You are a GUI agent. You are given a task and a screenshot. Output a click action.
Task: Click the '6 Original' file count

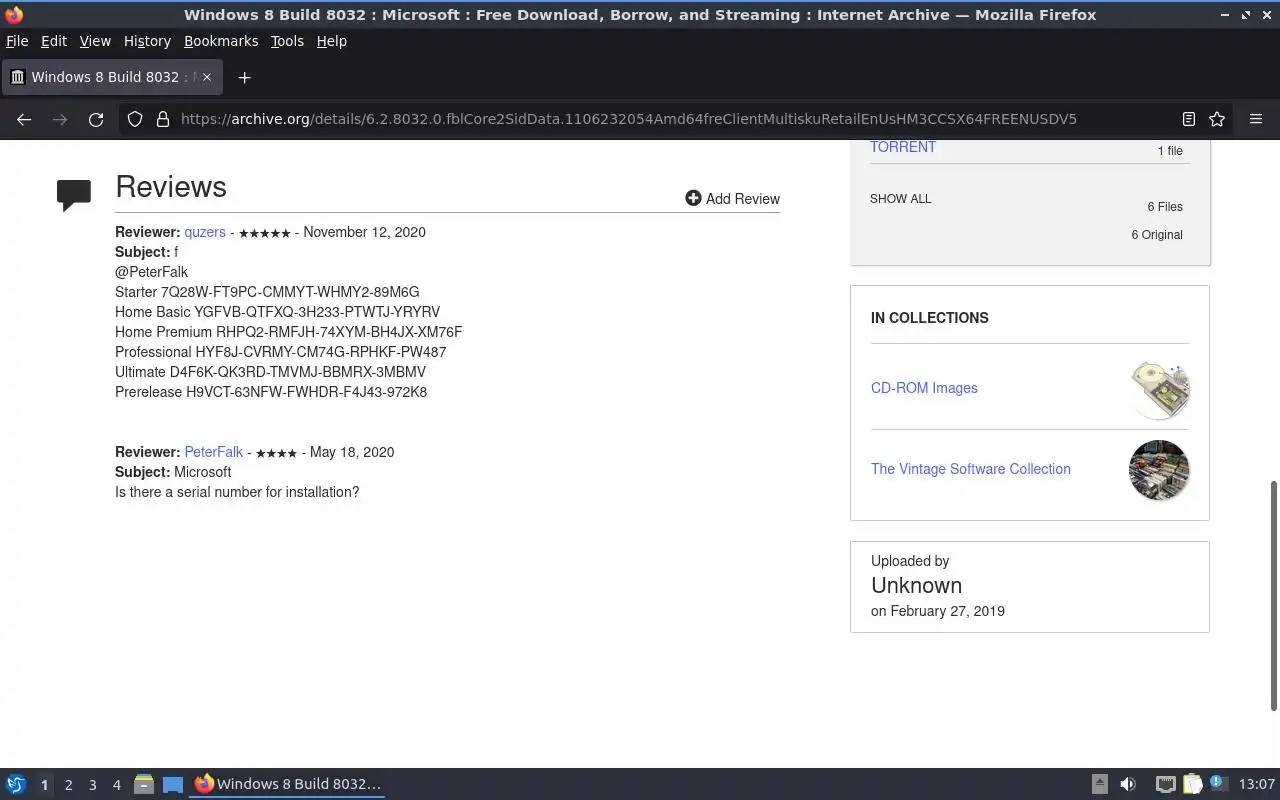tap(1157, 235)
